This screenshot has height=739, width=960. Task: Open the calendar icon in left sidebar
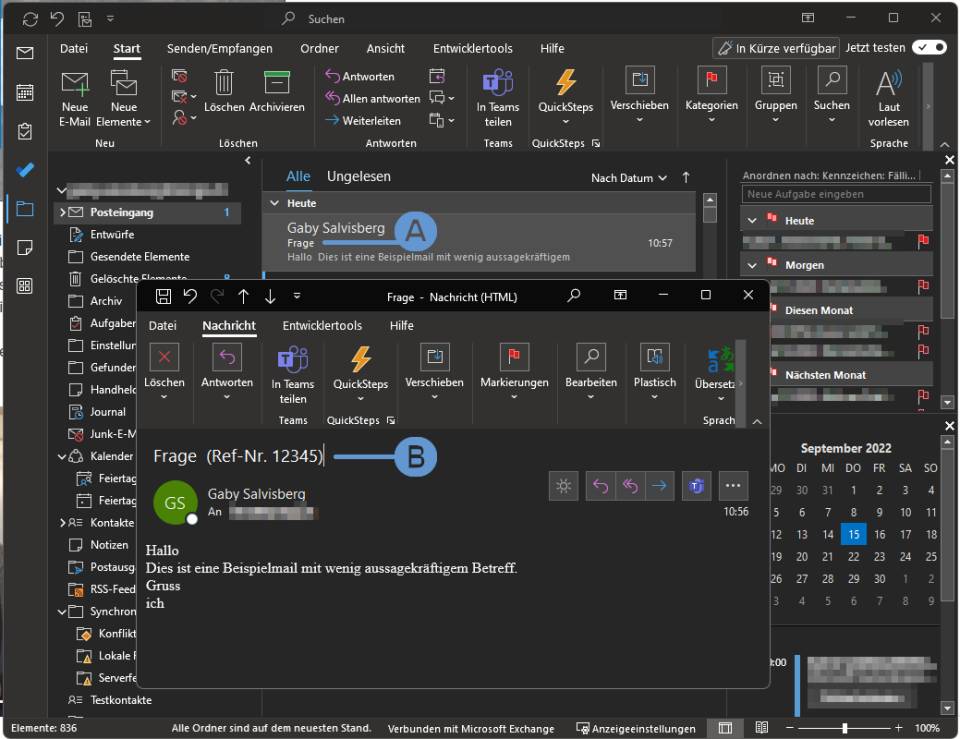[25, 92]
